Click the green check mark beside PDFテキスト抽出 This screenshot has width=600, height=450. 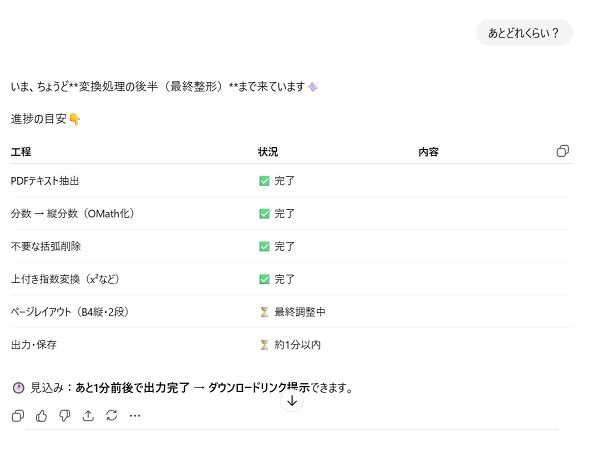coord(264,181)
